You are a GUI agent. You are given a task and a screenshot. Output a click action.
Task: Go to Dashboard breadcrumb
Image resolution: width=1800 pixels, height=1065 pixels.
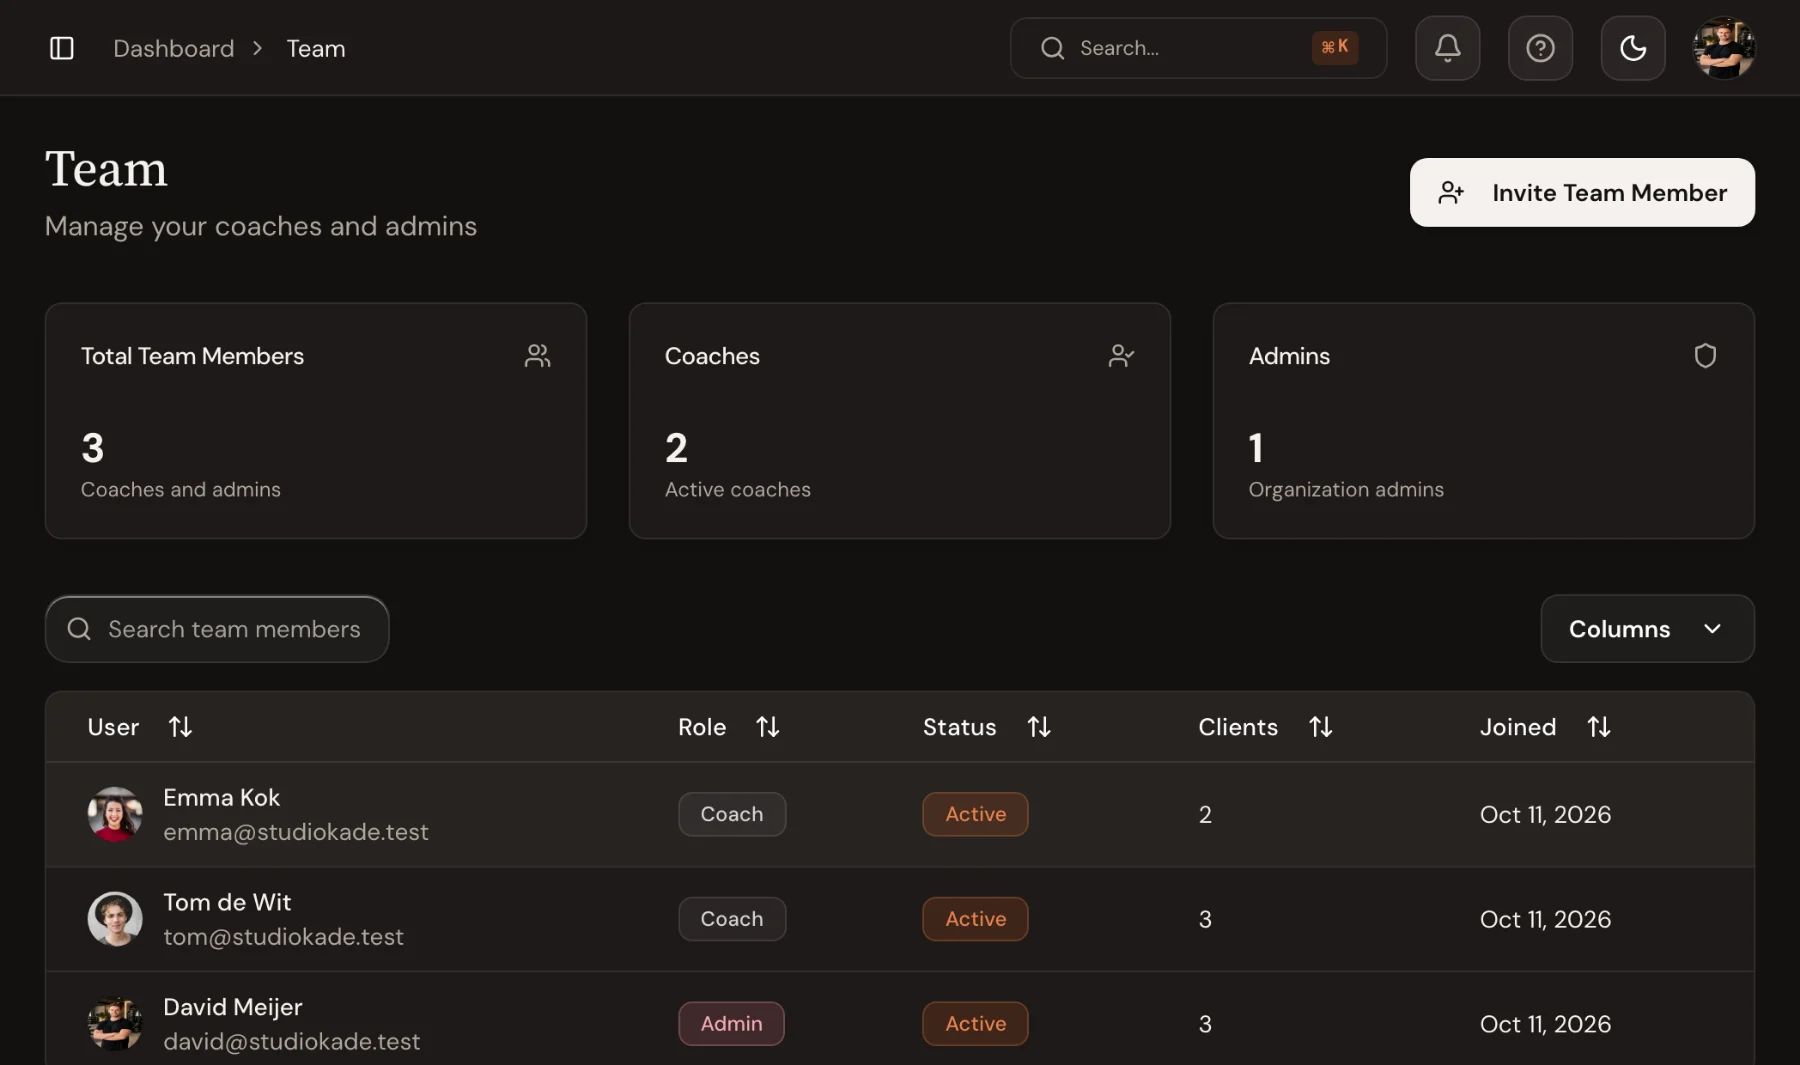point(174,48)
